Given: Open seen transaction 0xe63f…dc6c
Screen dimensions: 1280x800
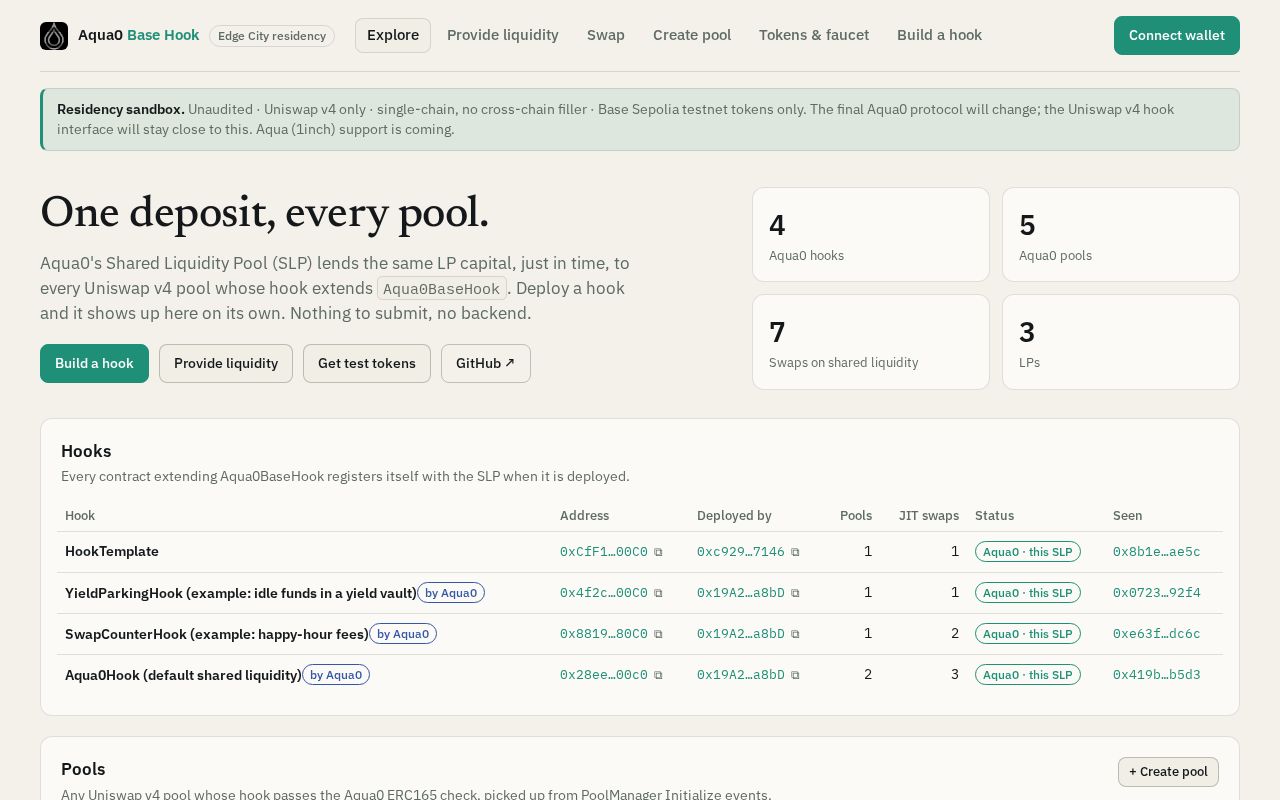Looking at the screenshot, I should click(x=1157, y=634).
